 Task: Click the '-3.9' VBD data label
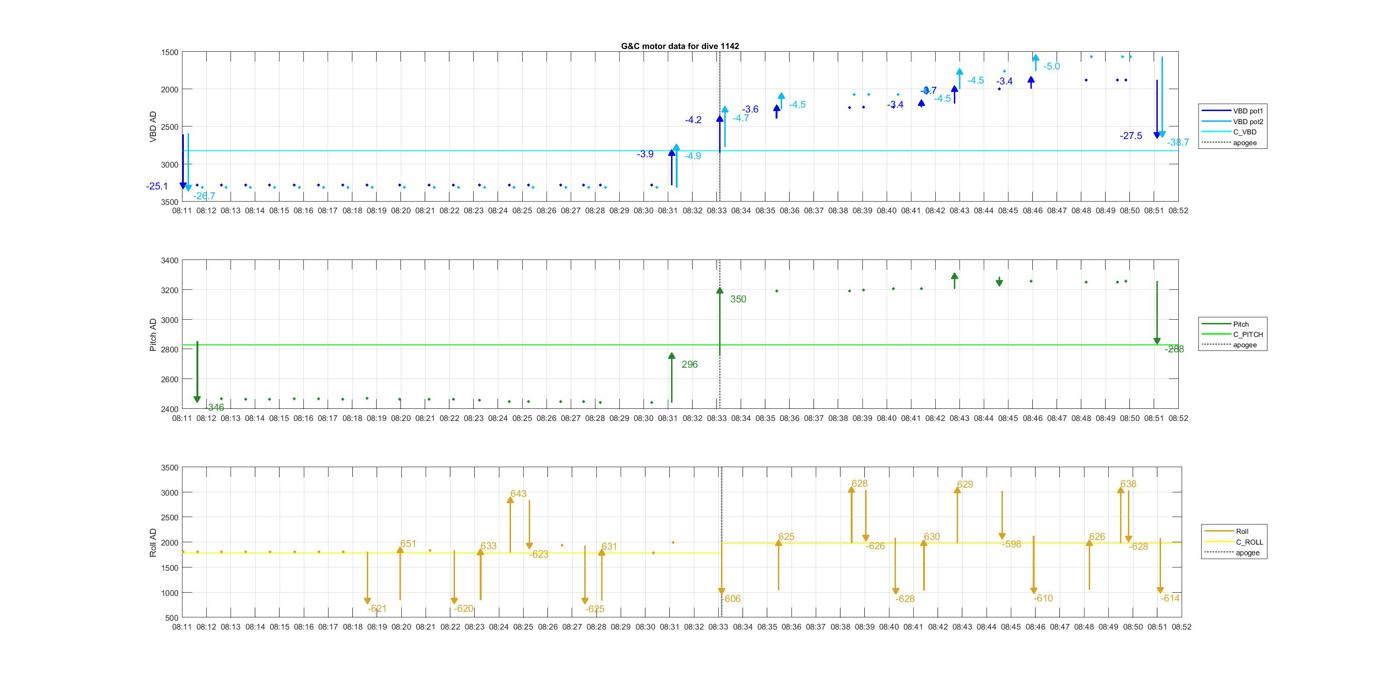[645, 154]
